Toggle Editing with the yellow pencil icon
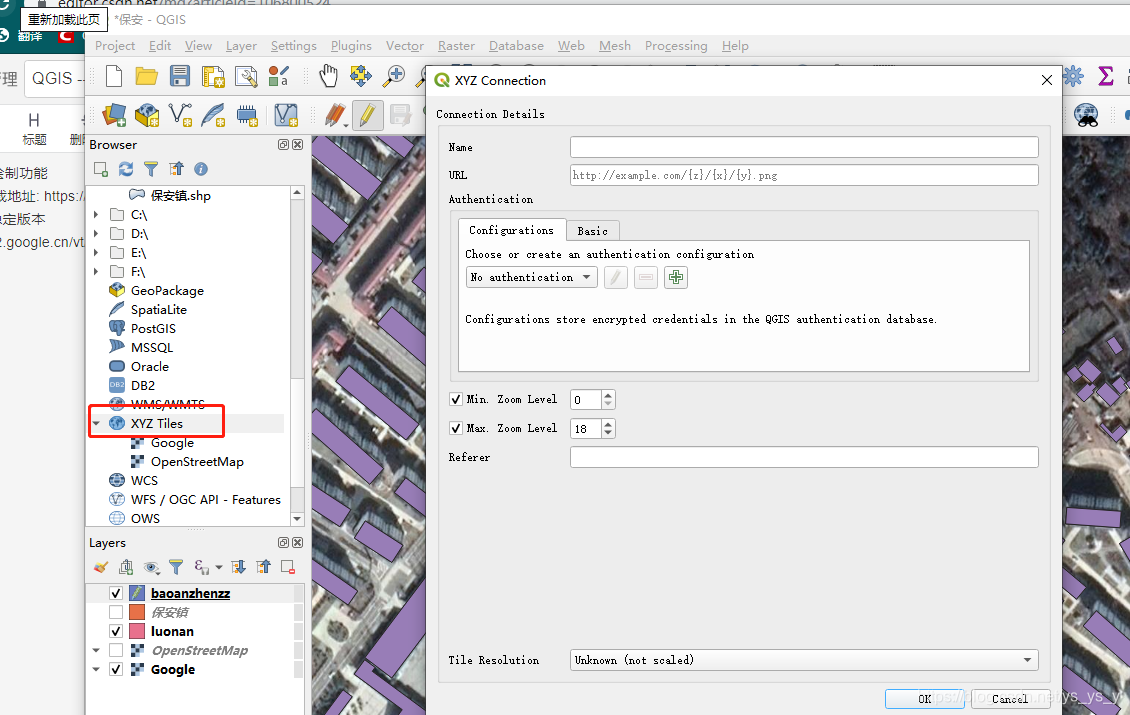 coord(367,115)
